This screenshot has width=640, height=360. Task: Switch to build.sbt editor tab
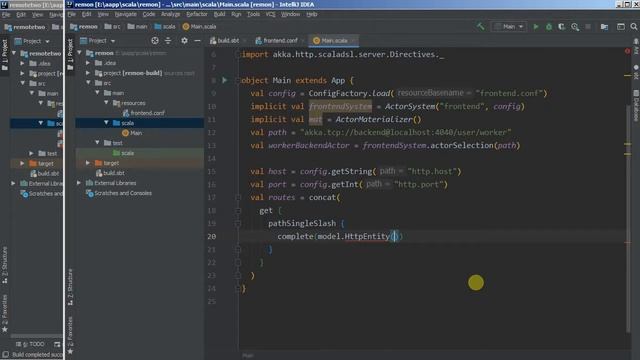click(228, 40)
